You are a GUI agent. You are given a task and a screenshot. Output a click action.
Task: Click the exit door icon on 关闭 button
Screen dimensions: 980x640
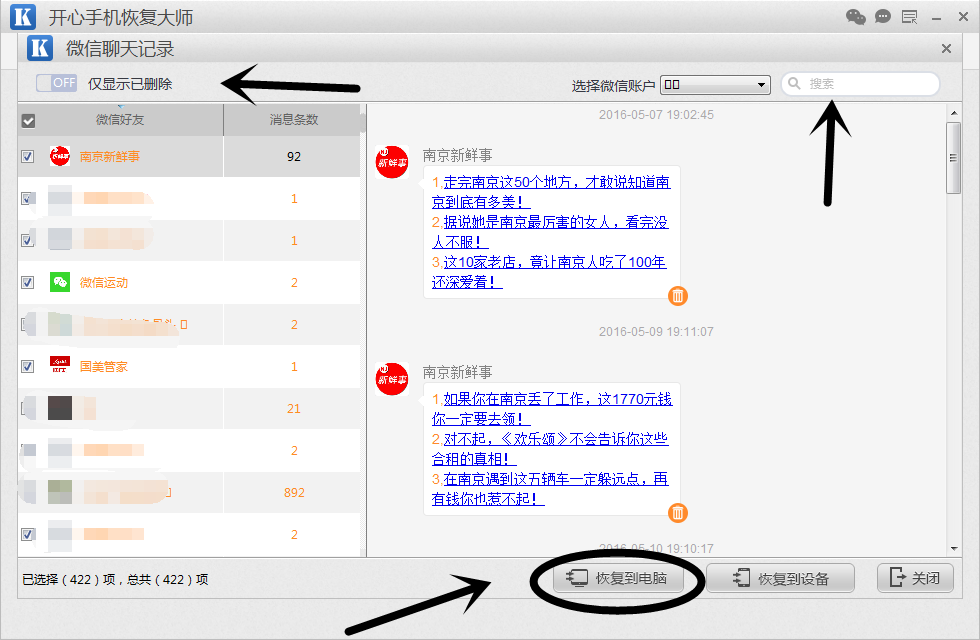(x=897, y=578)
